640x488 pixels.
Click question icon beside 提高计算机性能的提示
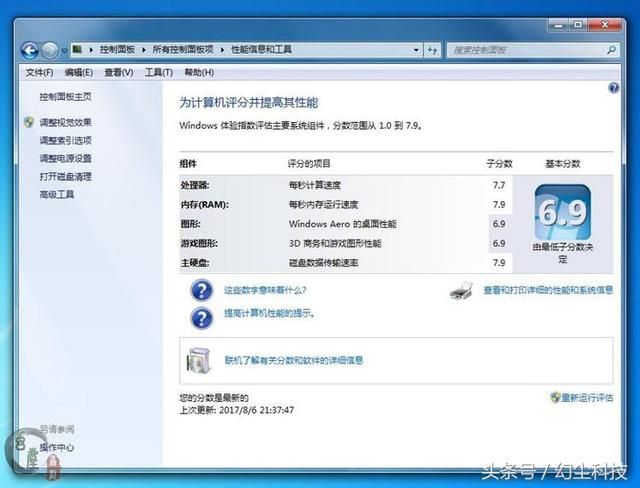click(202, 318)
